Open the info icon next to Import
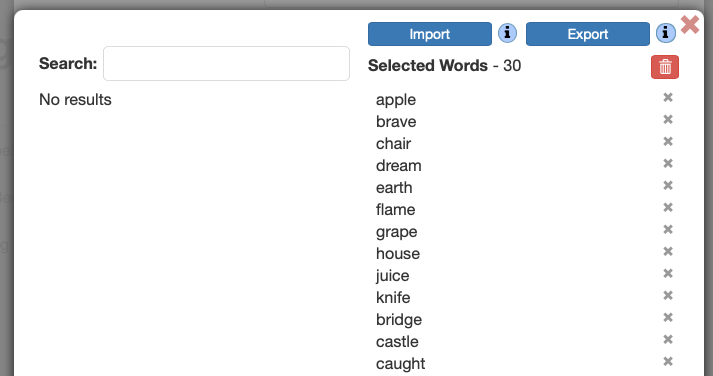 pyautogui.click(x=507, y=33)
